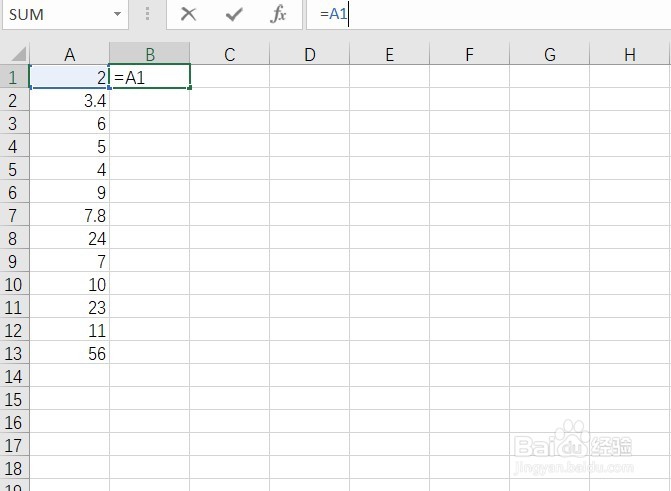Select column A header
Screen dimensions: 671x491
click(69, 54)
